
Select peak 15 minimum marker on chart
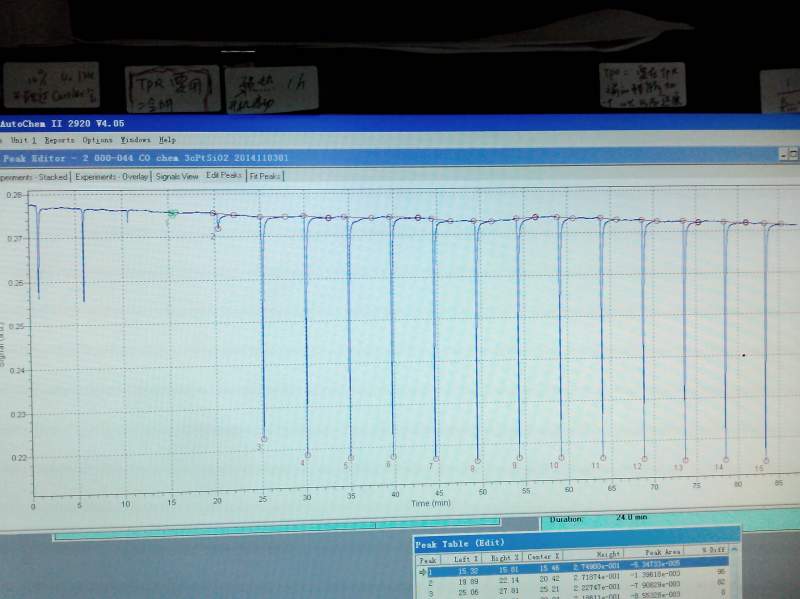766,460
